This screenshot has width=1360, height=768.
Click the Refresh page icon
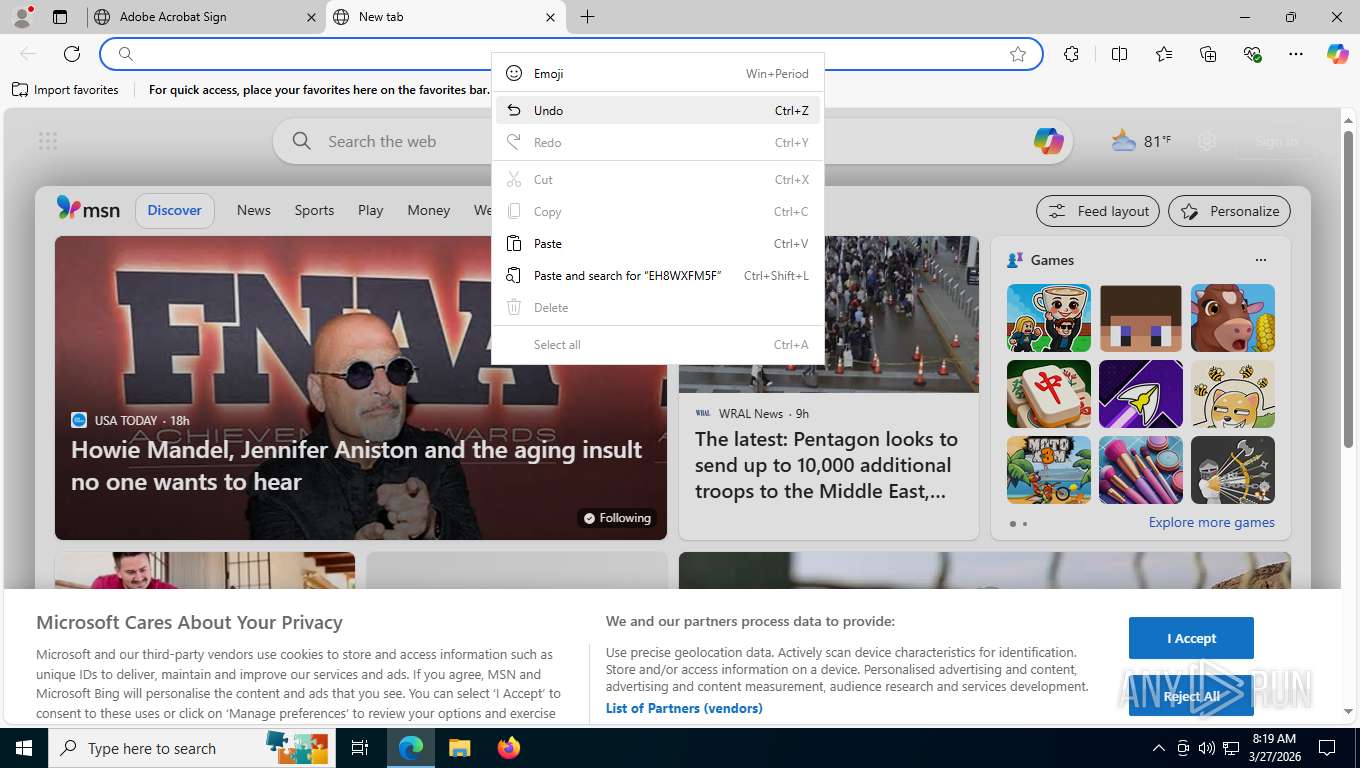[x=72, y=54]
